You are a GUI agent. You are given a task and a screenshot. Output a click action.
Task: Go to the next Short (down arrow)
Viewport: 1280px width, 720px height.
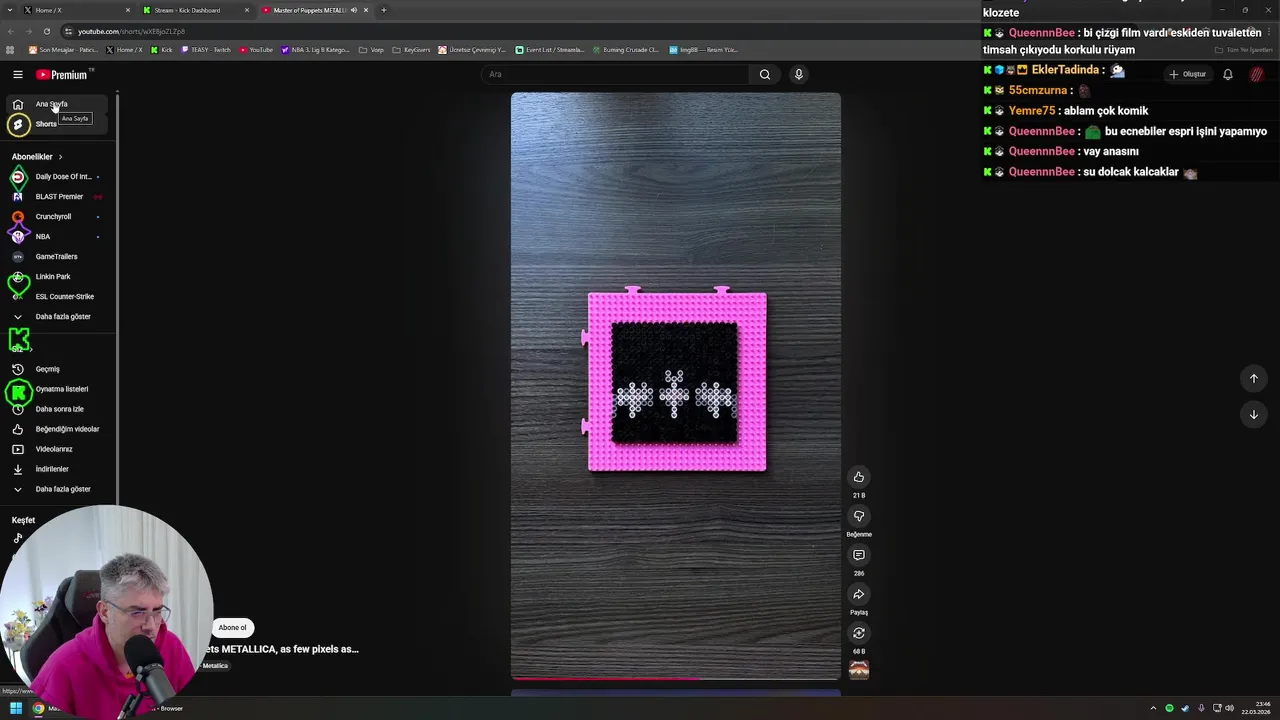(1253, 414)
